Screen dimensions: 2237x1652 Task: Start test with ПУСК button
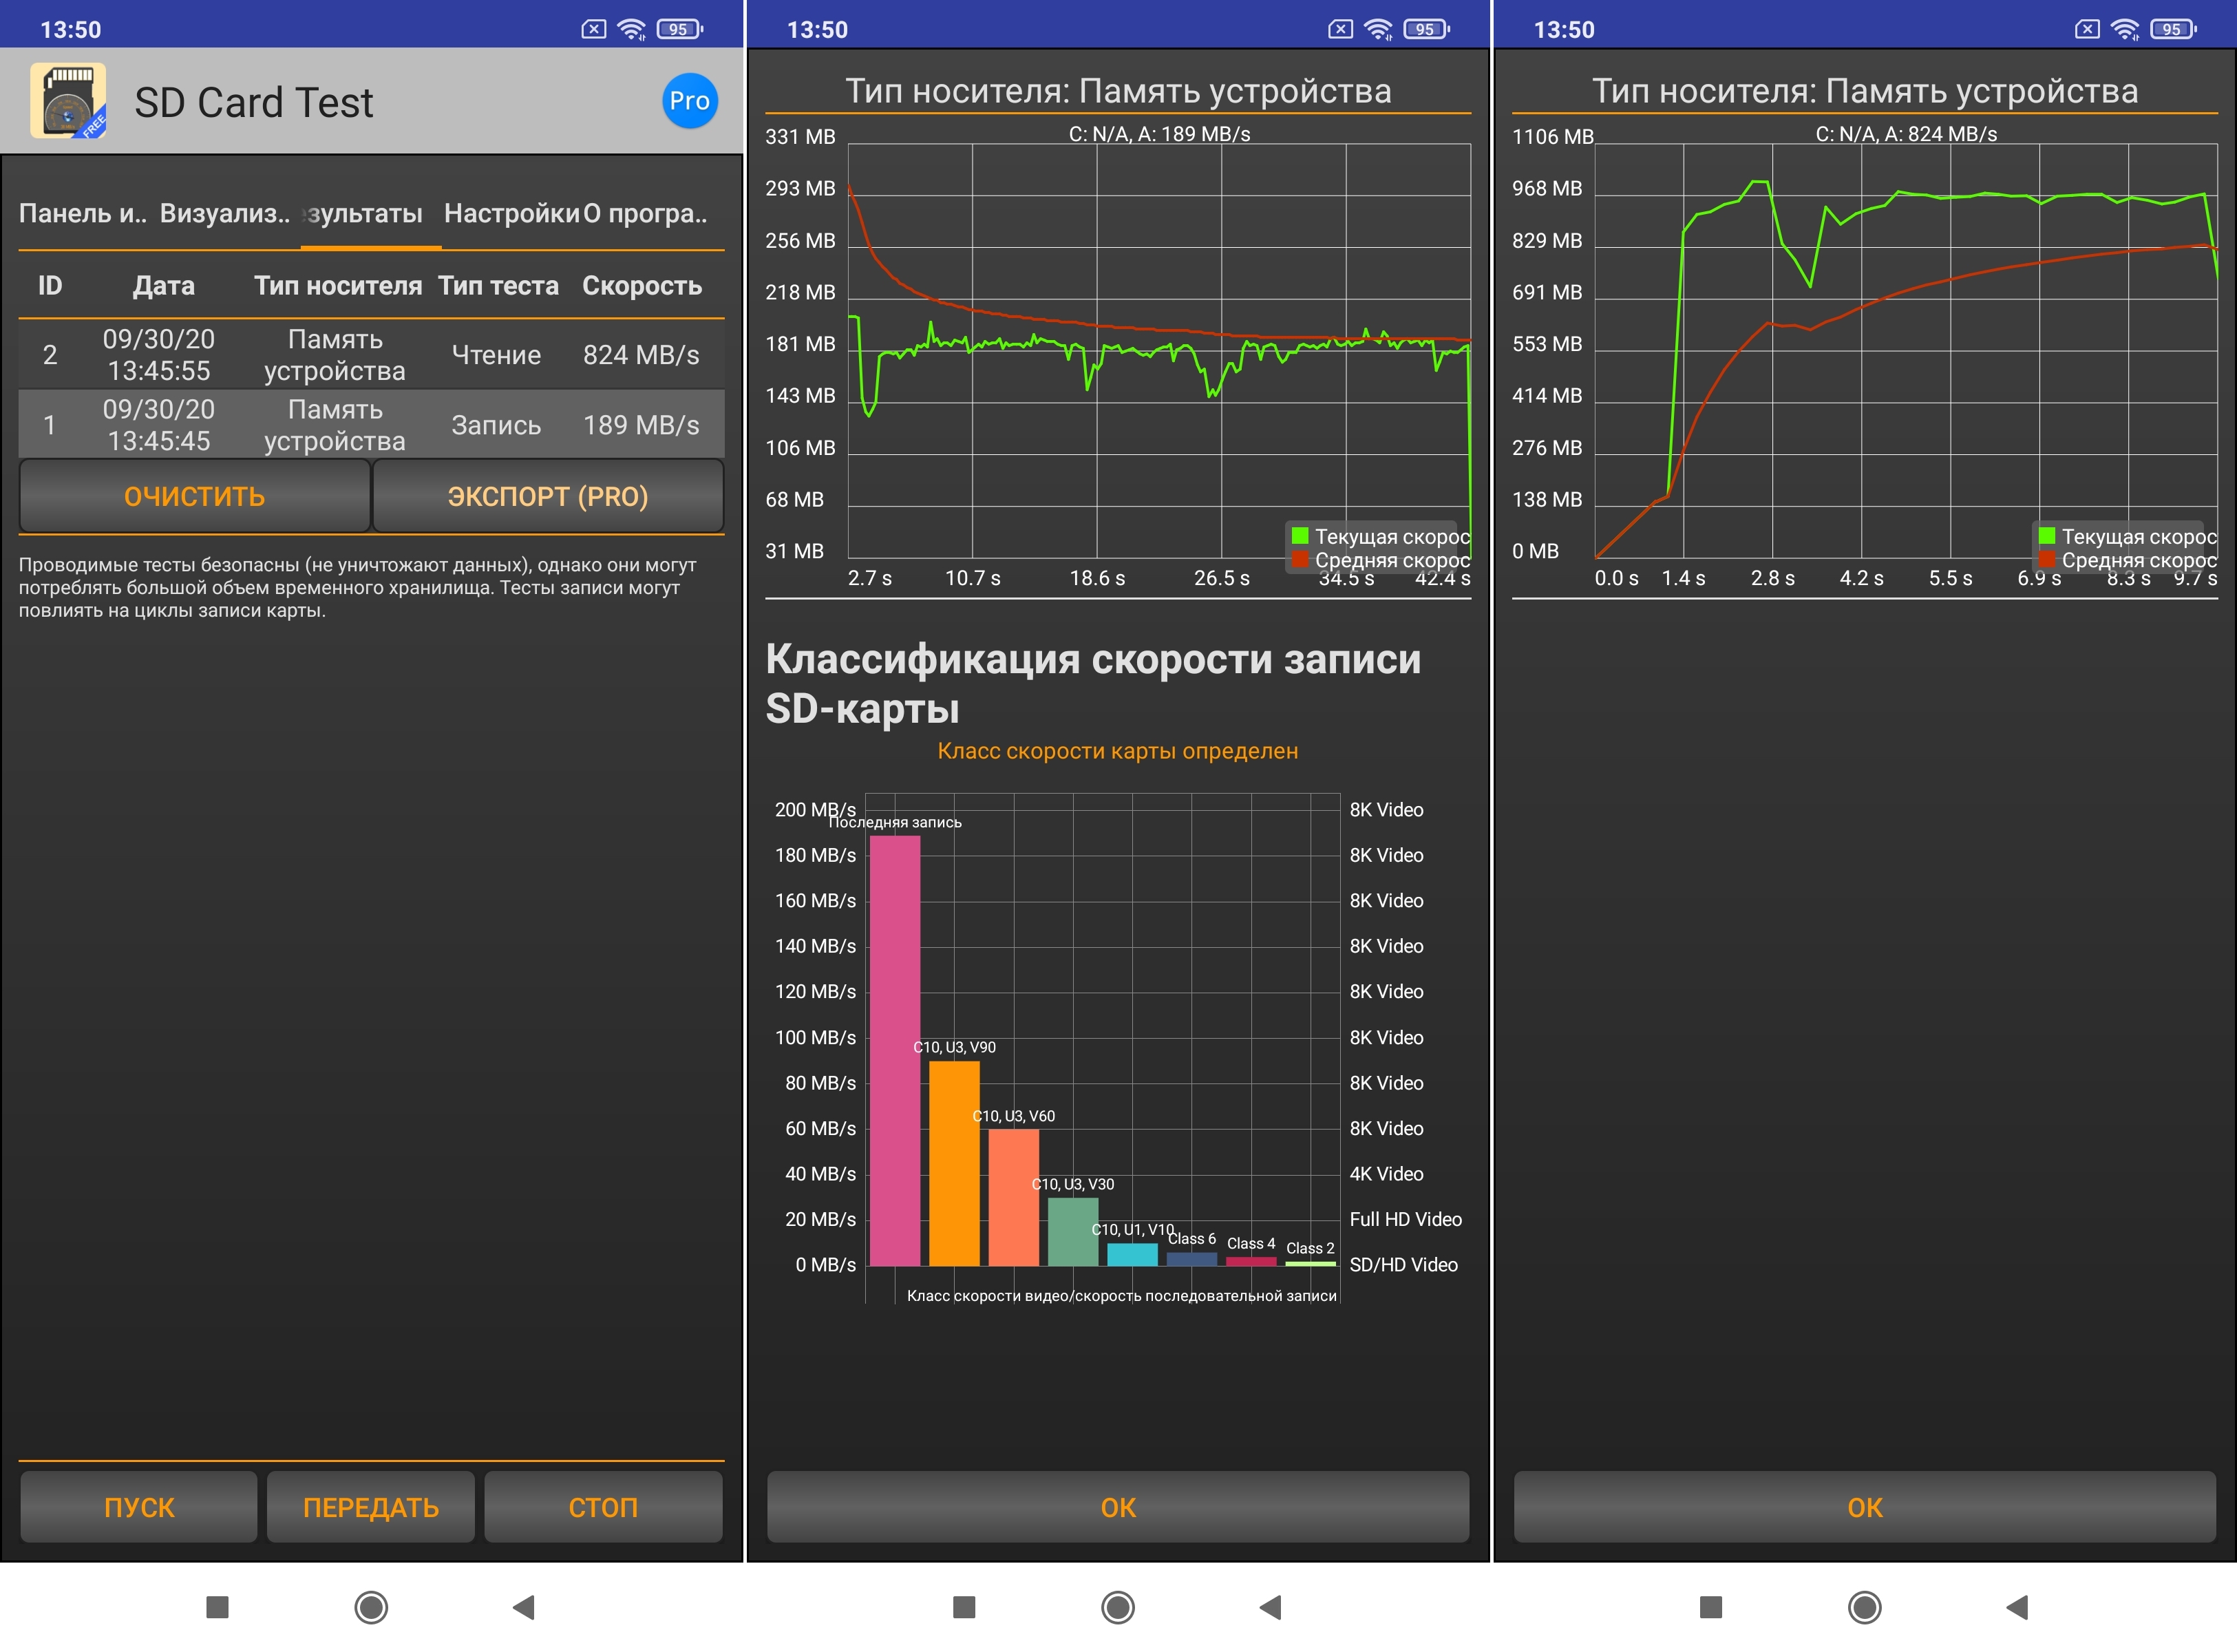point(139,1506)
